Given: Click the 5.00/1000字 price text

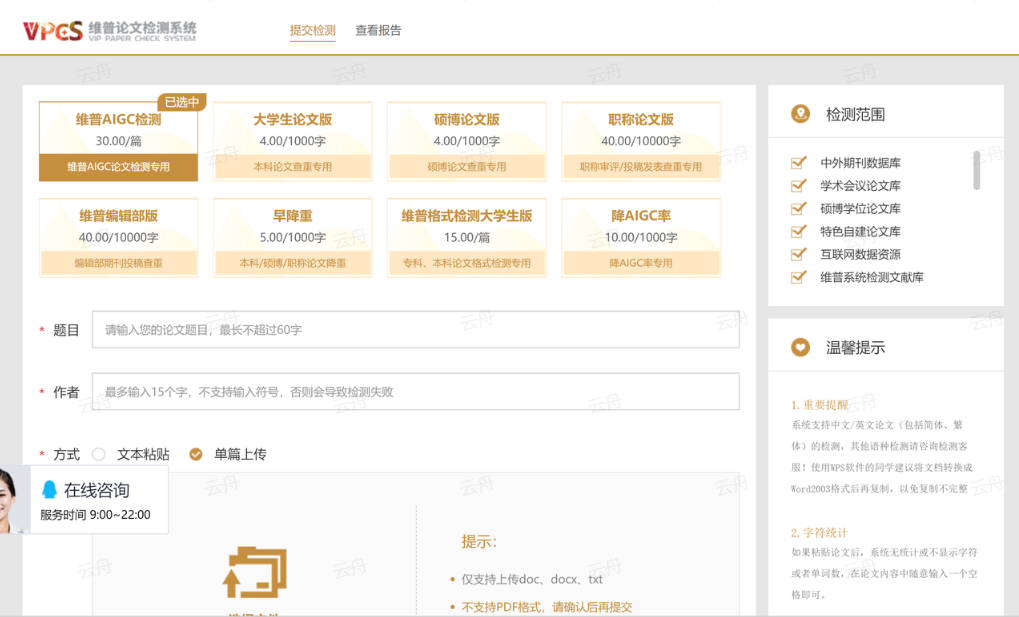Looking at the screenshot, I should pos(292,237).
